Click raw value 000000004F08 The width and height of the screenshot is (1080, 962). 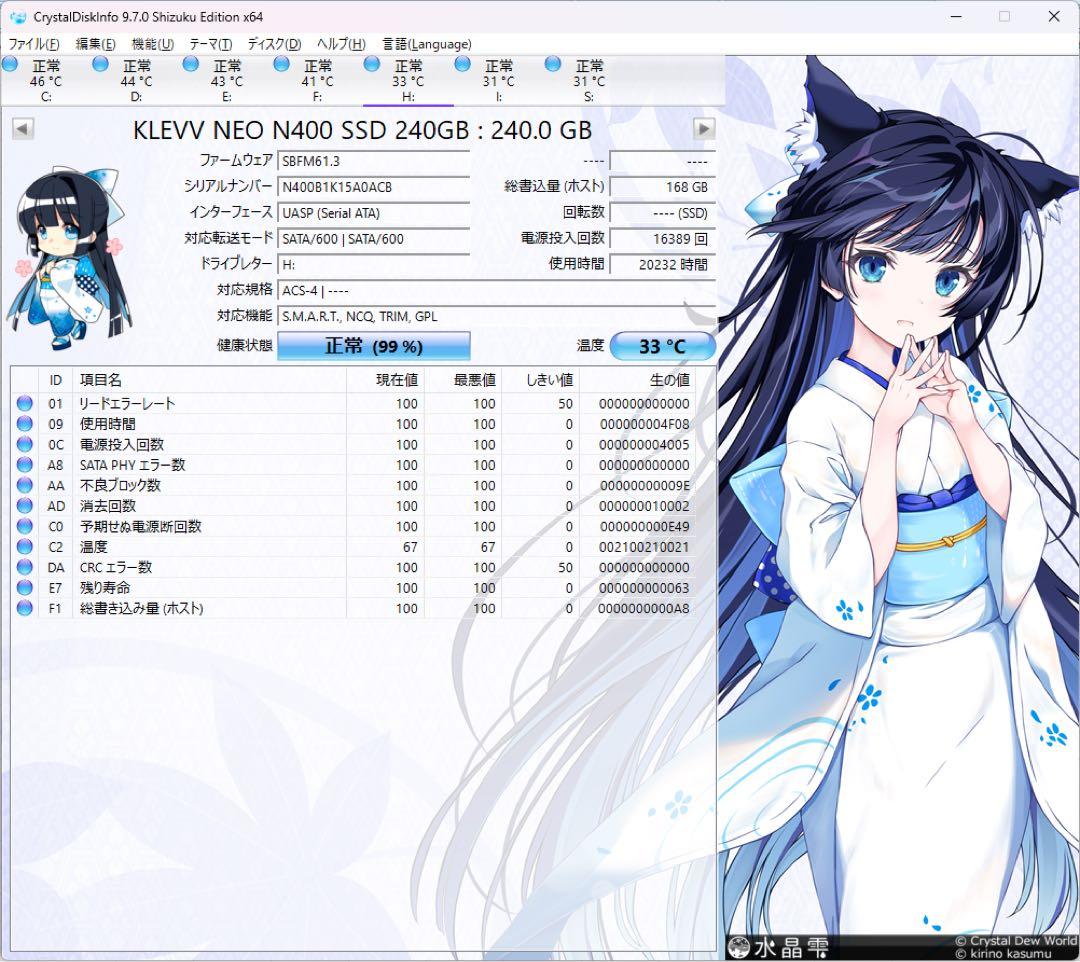pos(644,424)
